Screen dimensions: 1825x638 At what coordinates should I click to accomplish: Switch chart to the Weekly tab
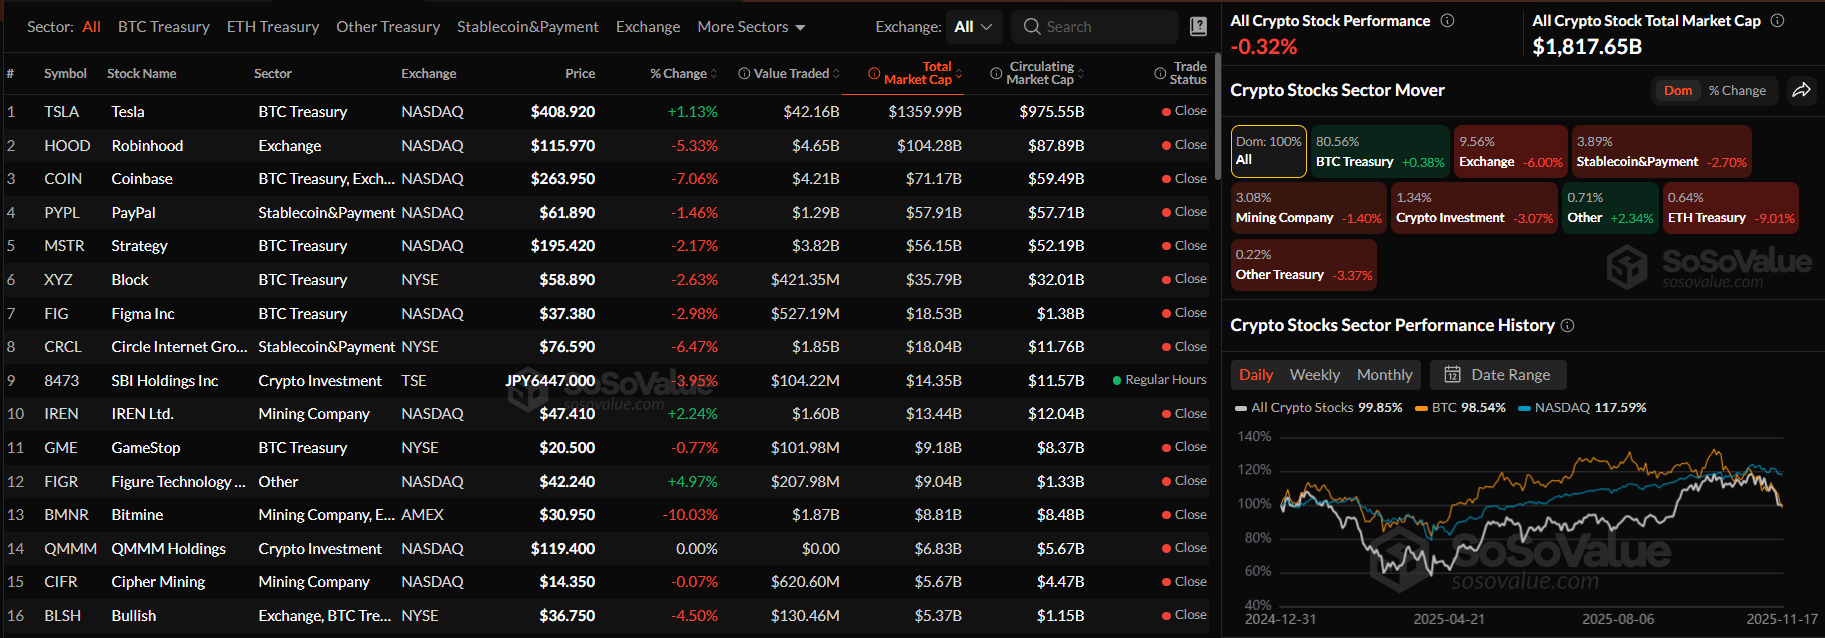1314,375
